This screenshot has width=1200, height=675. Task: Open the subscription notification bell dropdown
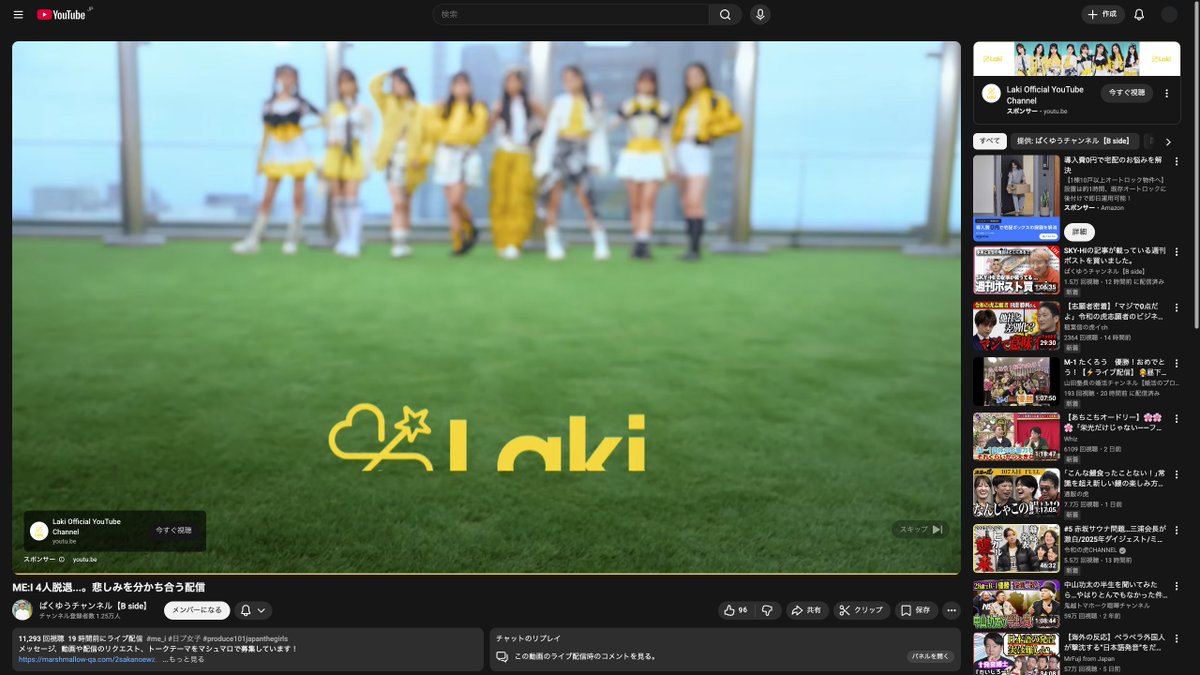click(x=253, y=610)
